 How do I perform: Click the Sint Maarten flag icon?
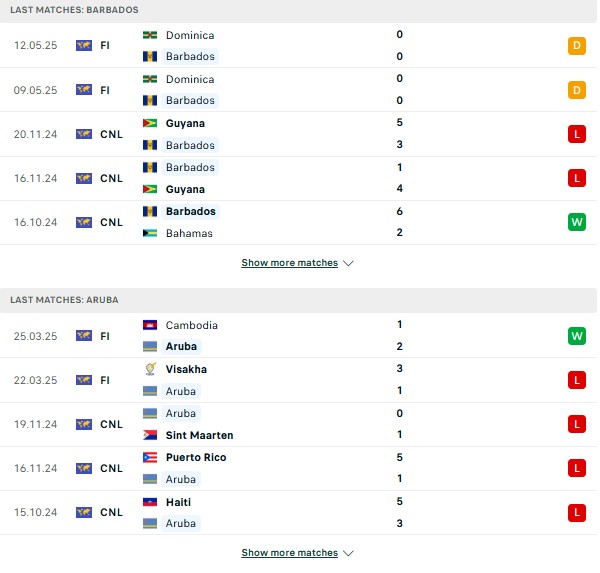pos(150,435)
